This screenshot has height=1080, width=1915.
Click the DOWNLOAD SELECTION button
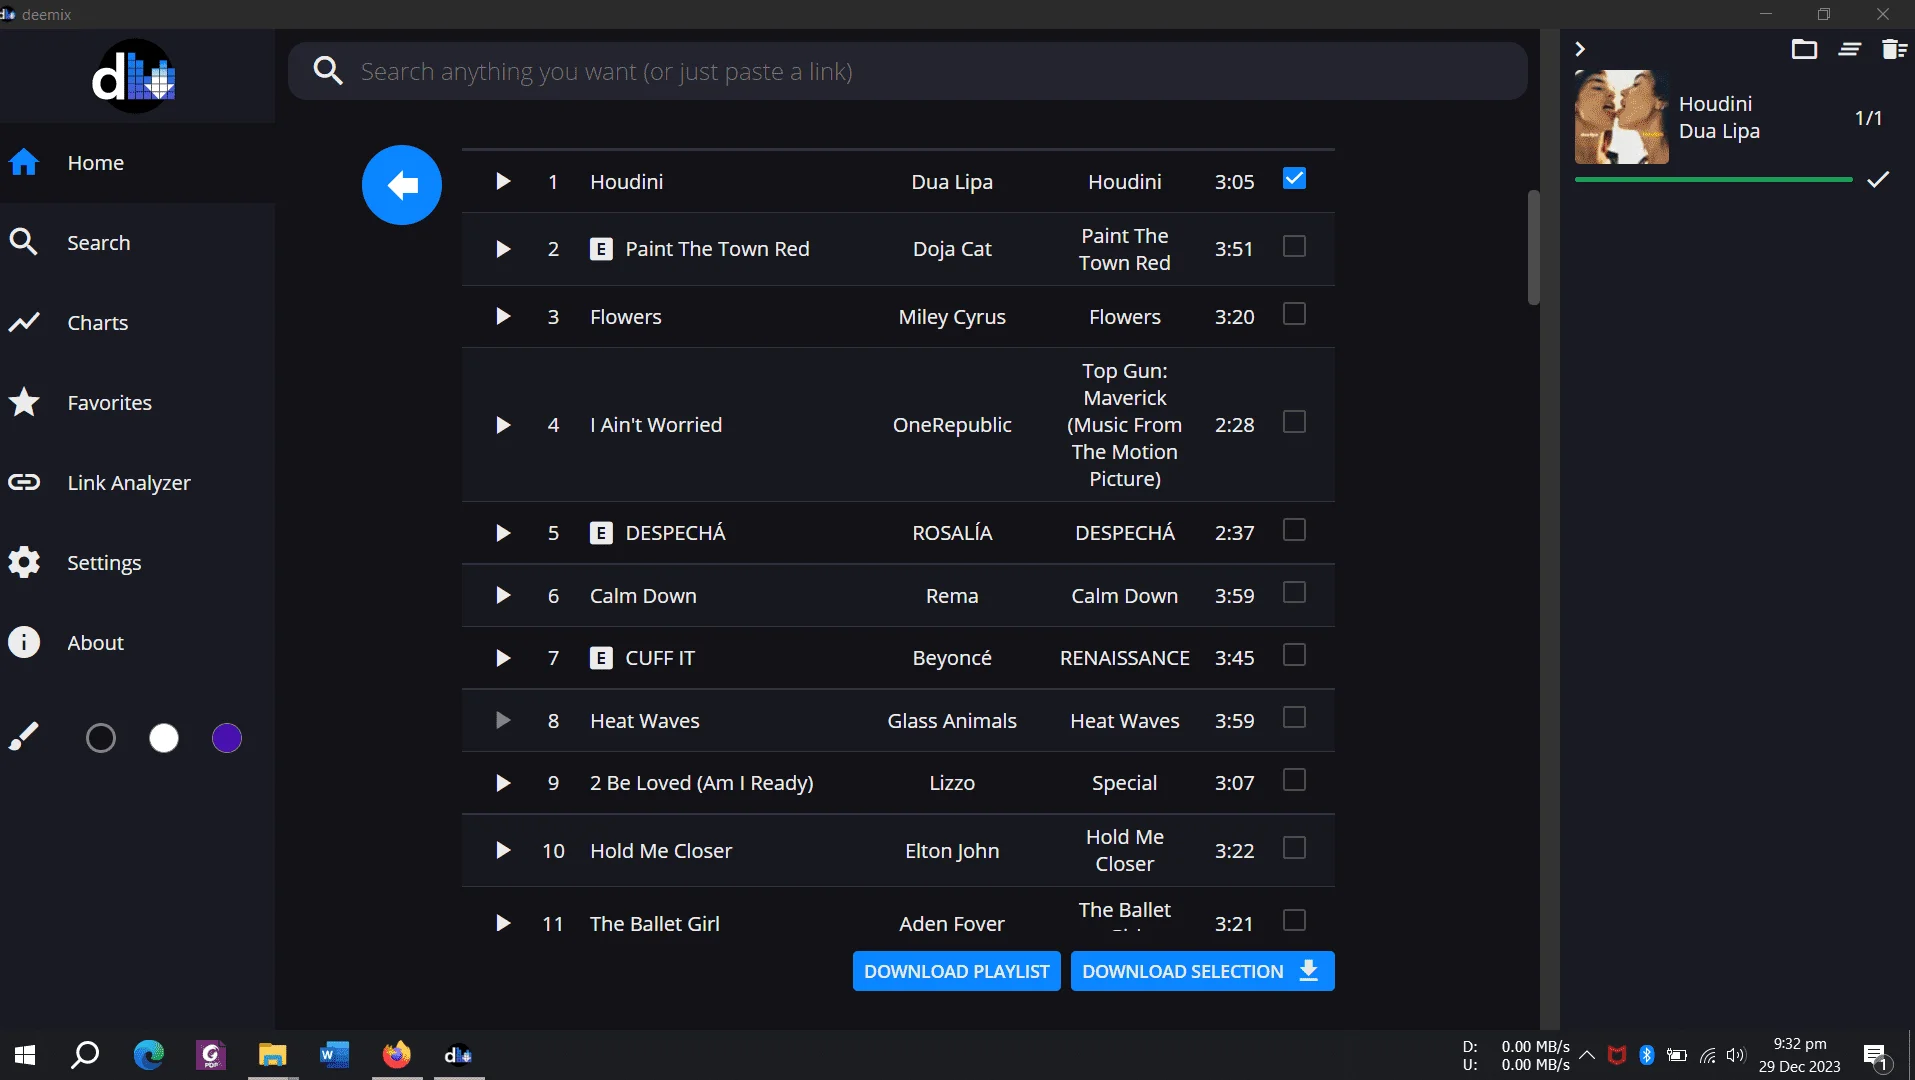tap(1202, 971)
